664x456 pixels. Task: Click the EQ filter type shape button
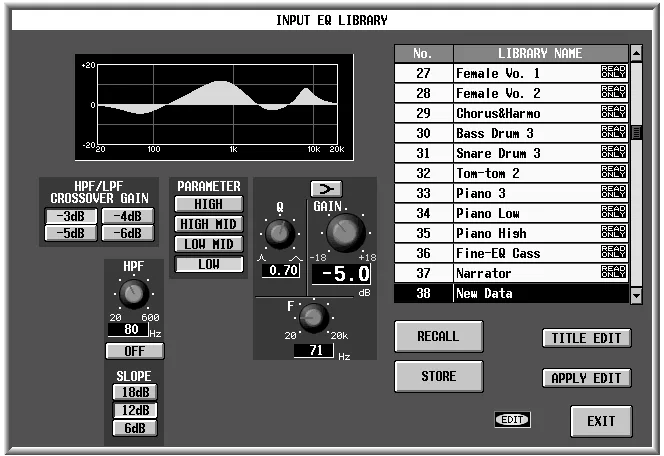pyautogui.click(x=326, y=189)
